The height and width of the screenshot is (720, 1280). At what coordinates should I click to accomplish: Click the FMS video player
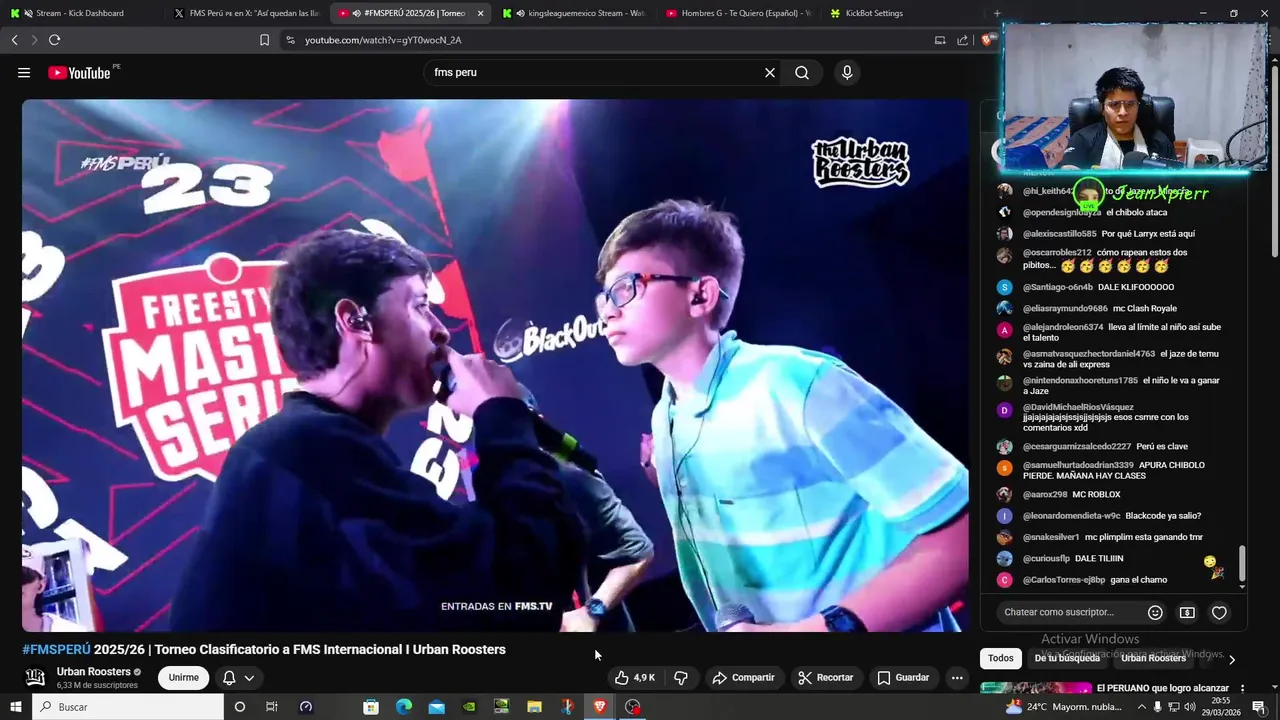495,365
